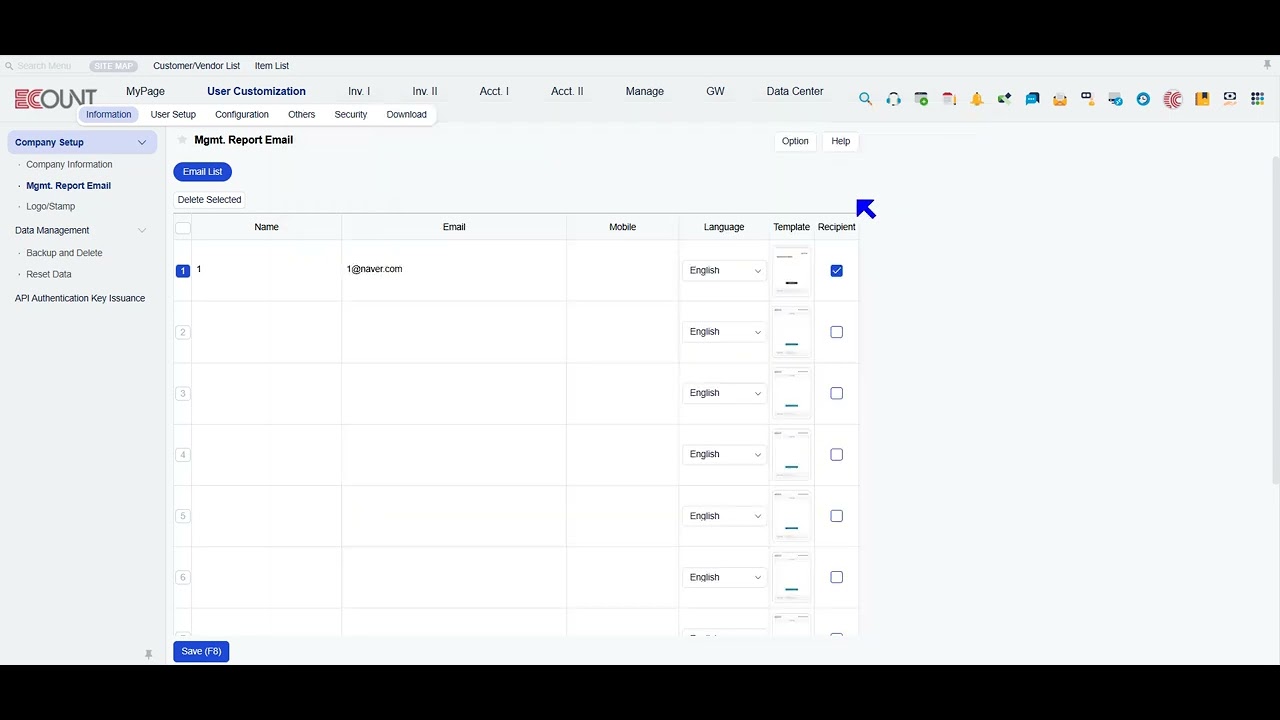Open the yellow bookmark book icon
1280x720 pixels.
pos(1202,99)
